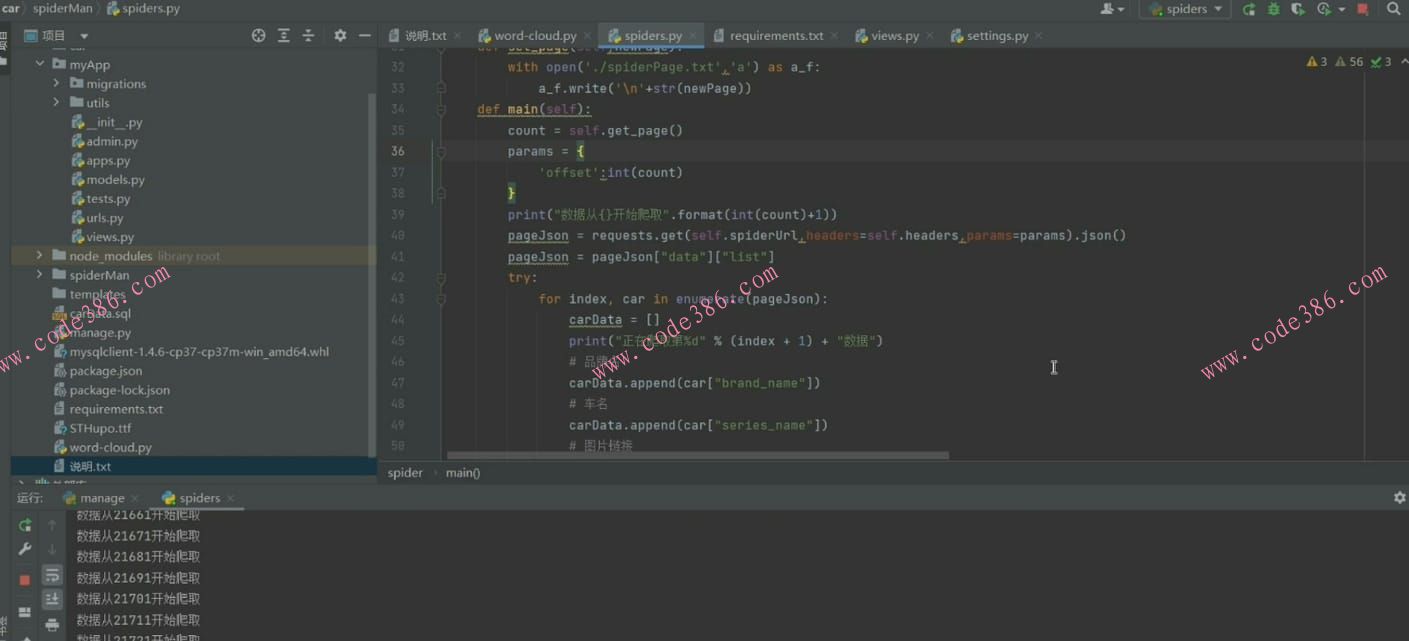The height and width of the screenshot is (641, 1409).
Task: Toggle scroll-to-end in run console
Action: tap(52, 599)
